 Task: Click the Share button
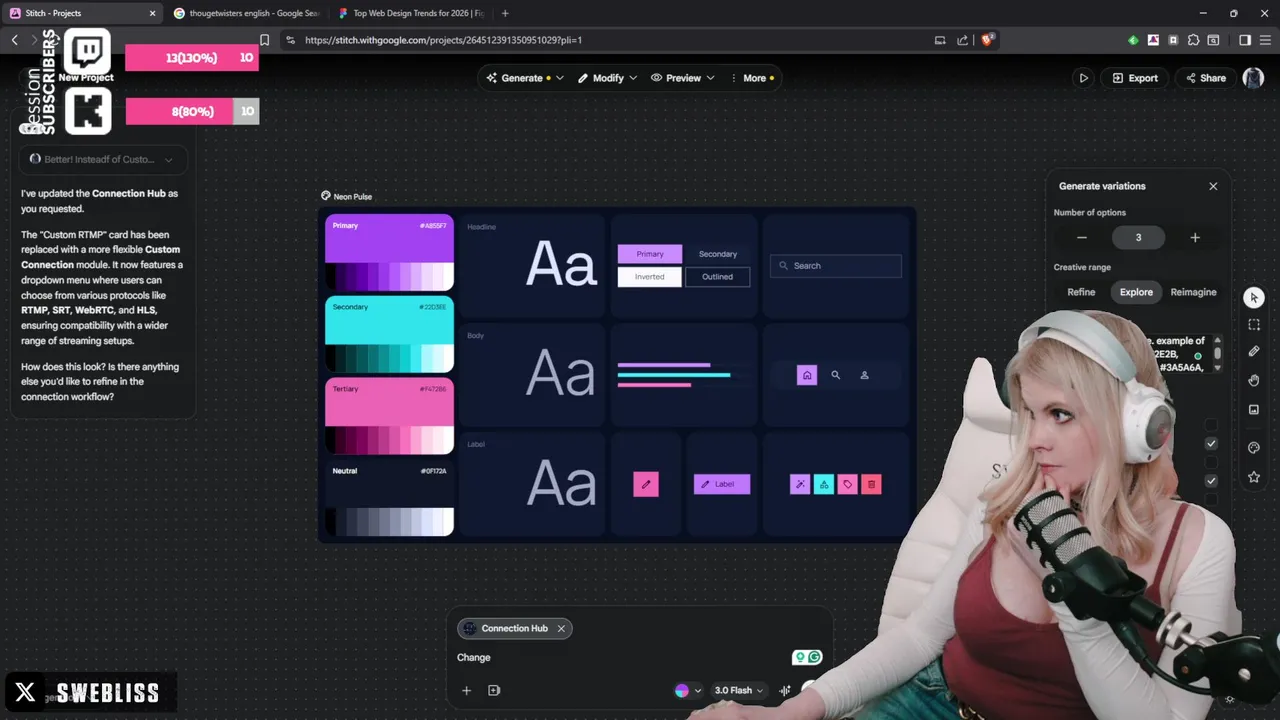click(1205, 78)
